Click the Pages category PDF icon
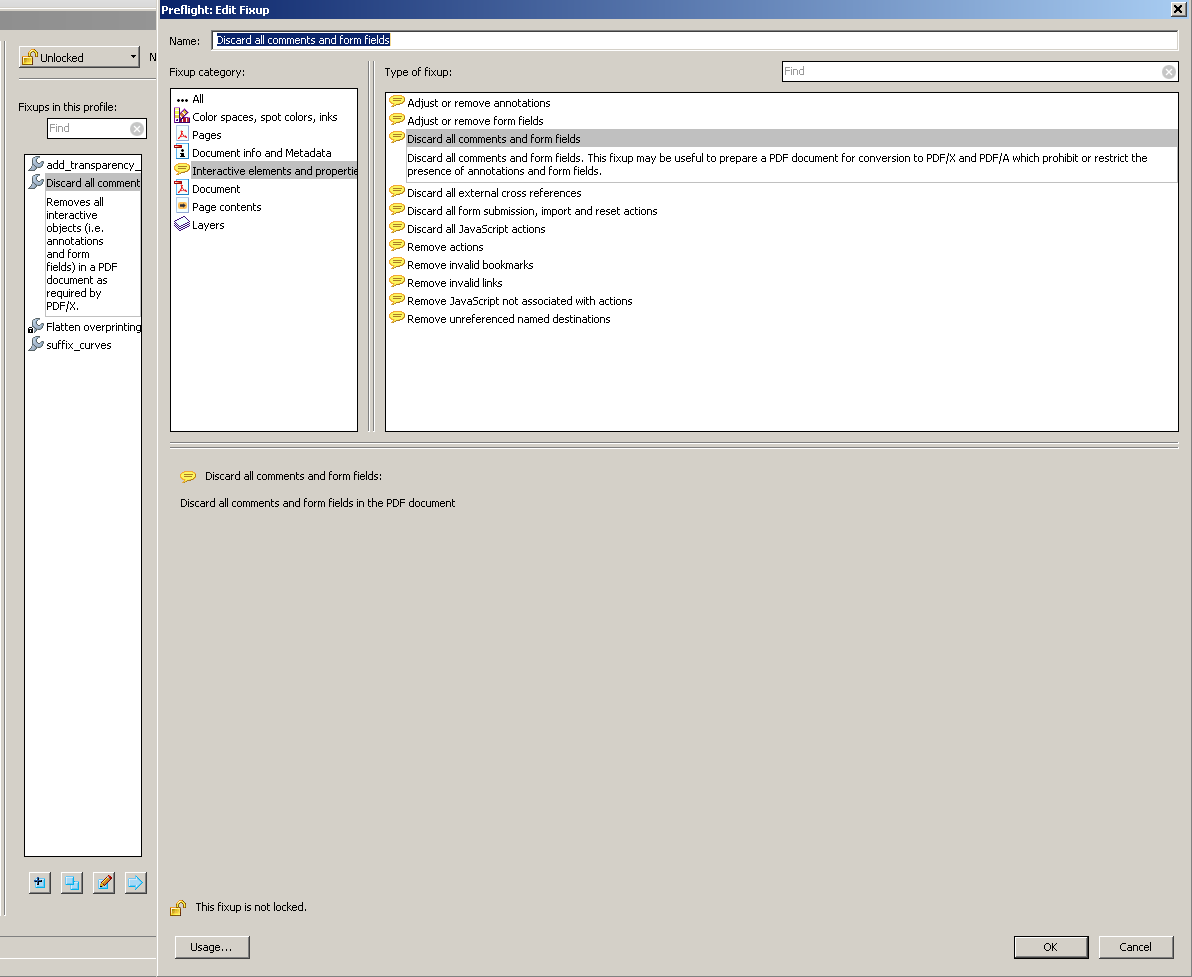The width and height of the screenshot is (1192, 977). (182, 135)
